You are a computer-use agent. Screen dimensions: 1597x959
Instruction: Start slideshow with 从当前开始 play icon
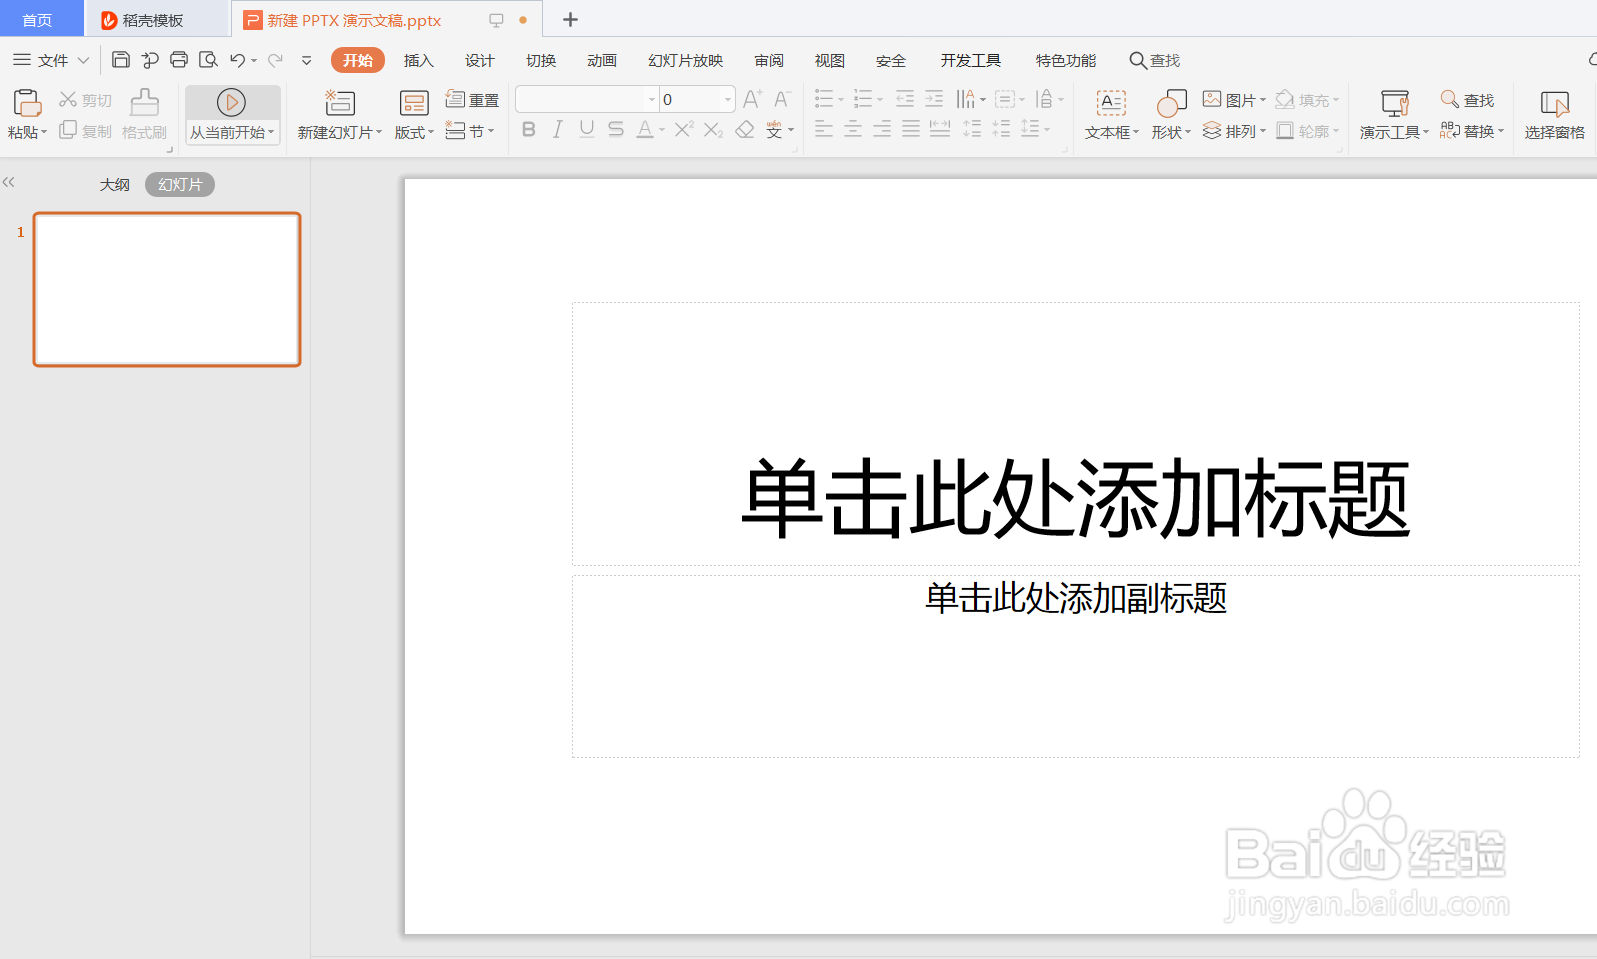coord(231,102)
